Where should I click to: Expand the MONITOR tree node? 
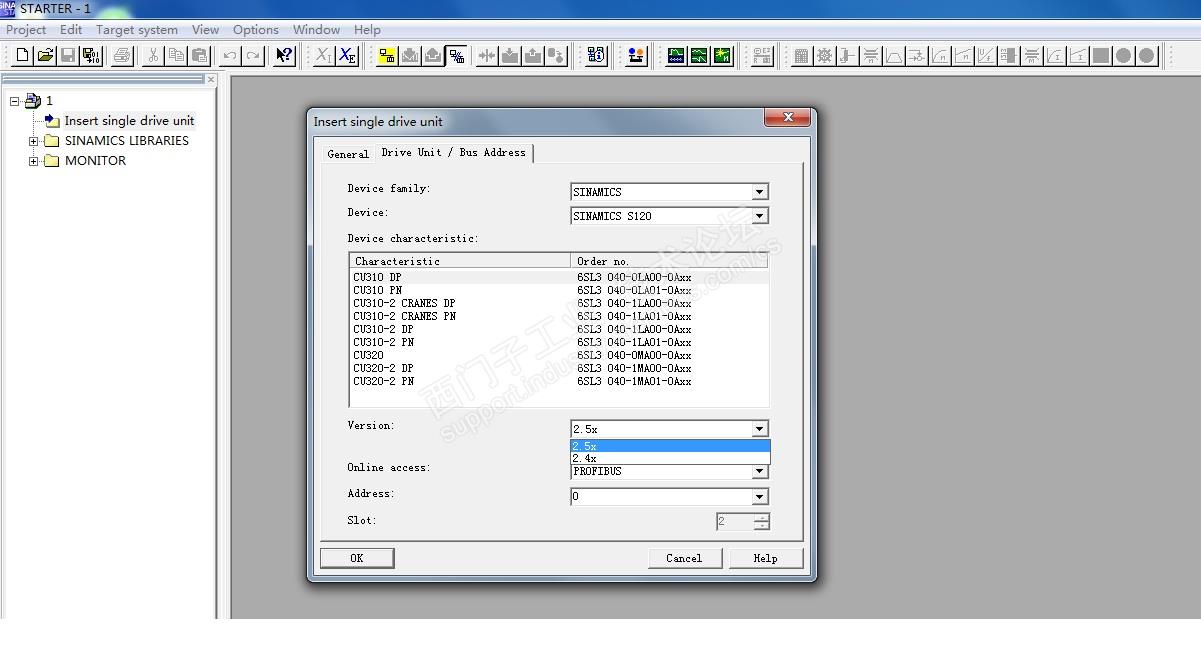(34, 161)
